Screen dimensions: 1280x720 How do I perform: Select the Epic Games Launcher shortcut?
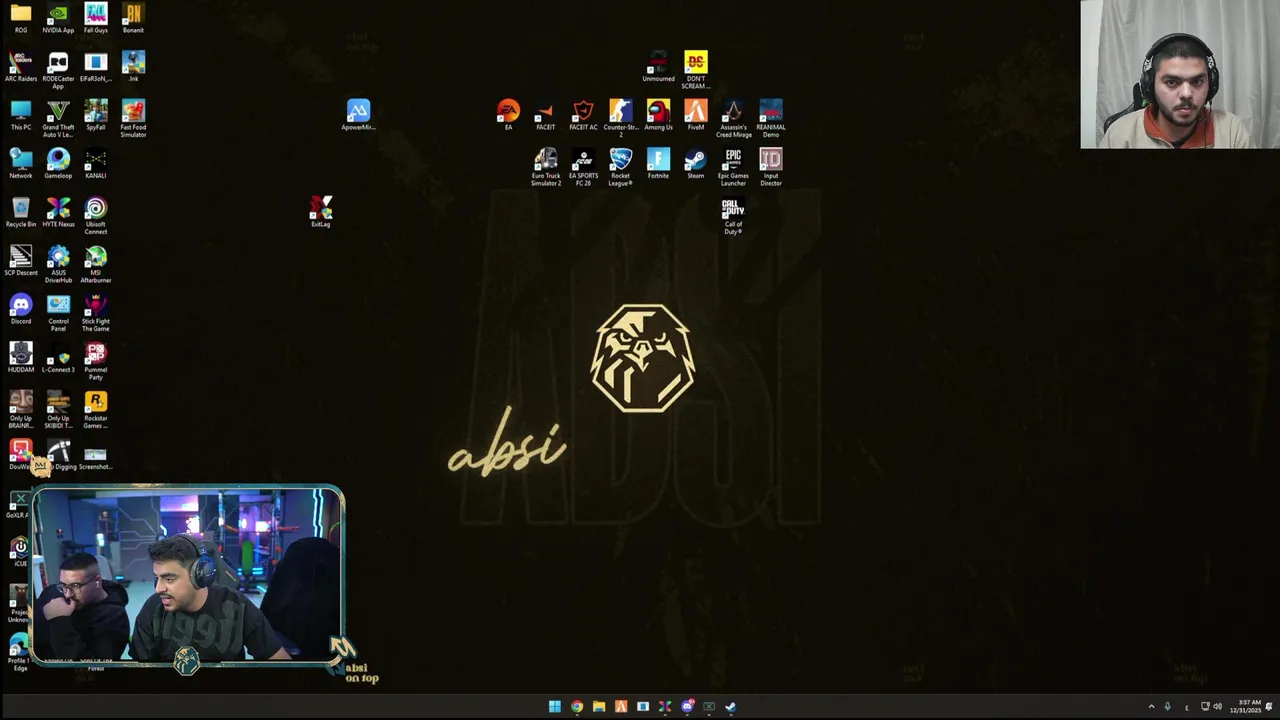point(733,167)
